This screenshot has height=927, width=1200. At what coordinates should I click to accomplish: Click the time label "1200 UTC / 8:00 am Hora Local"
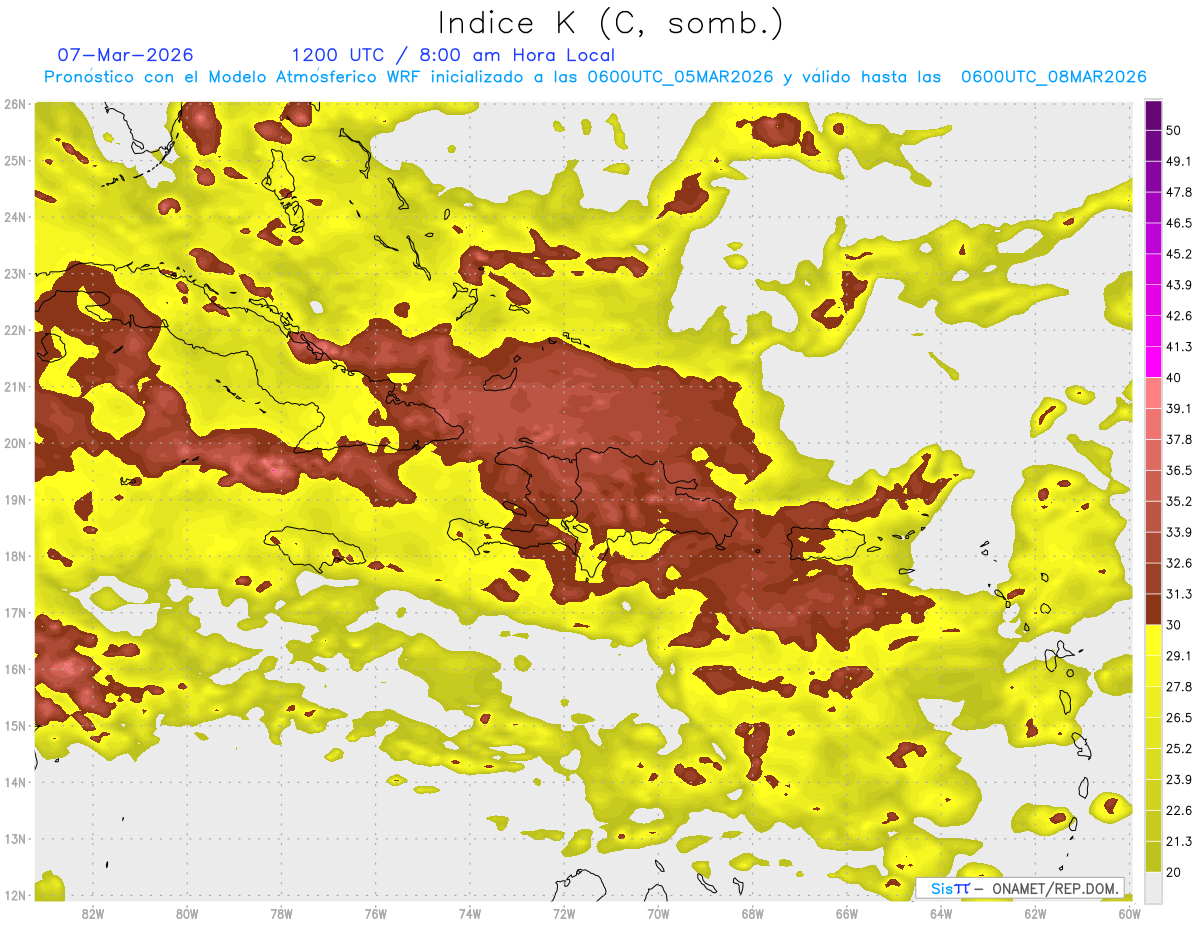[x=453, y=55]
